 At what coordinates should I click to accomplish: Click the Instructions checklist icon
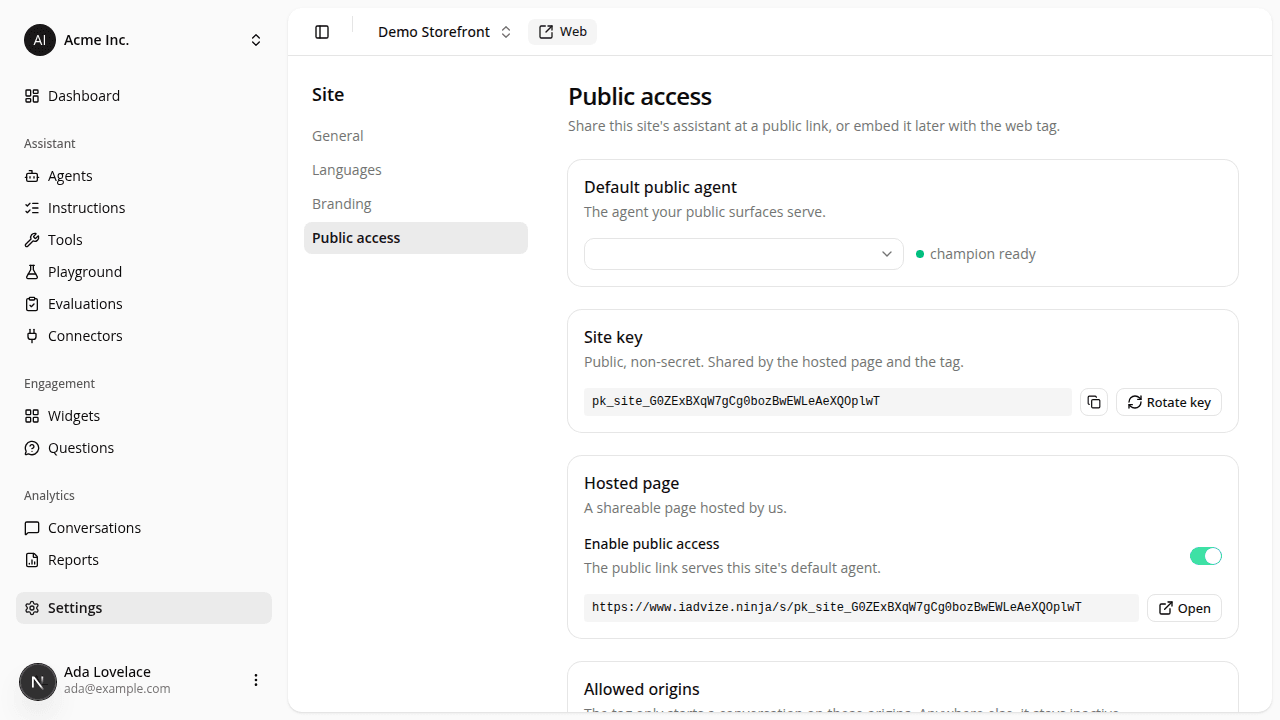[32, 208]
